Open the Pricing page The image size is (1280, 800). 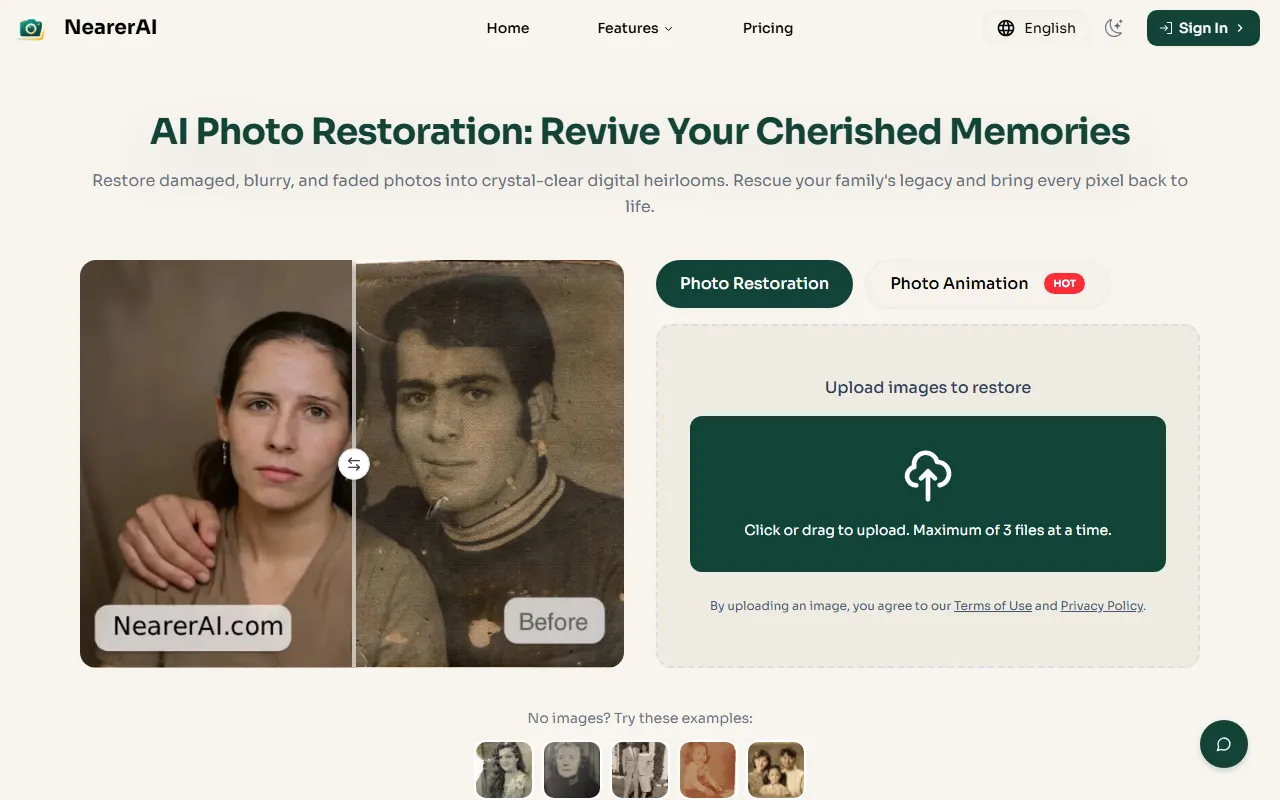coord(768,28)
